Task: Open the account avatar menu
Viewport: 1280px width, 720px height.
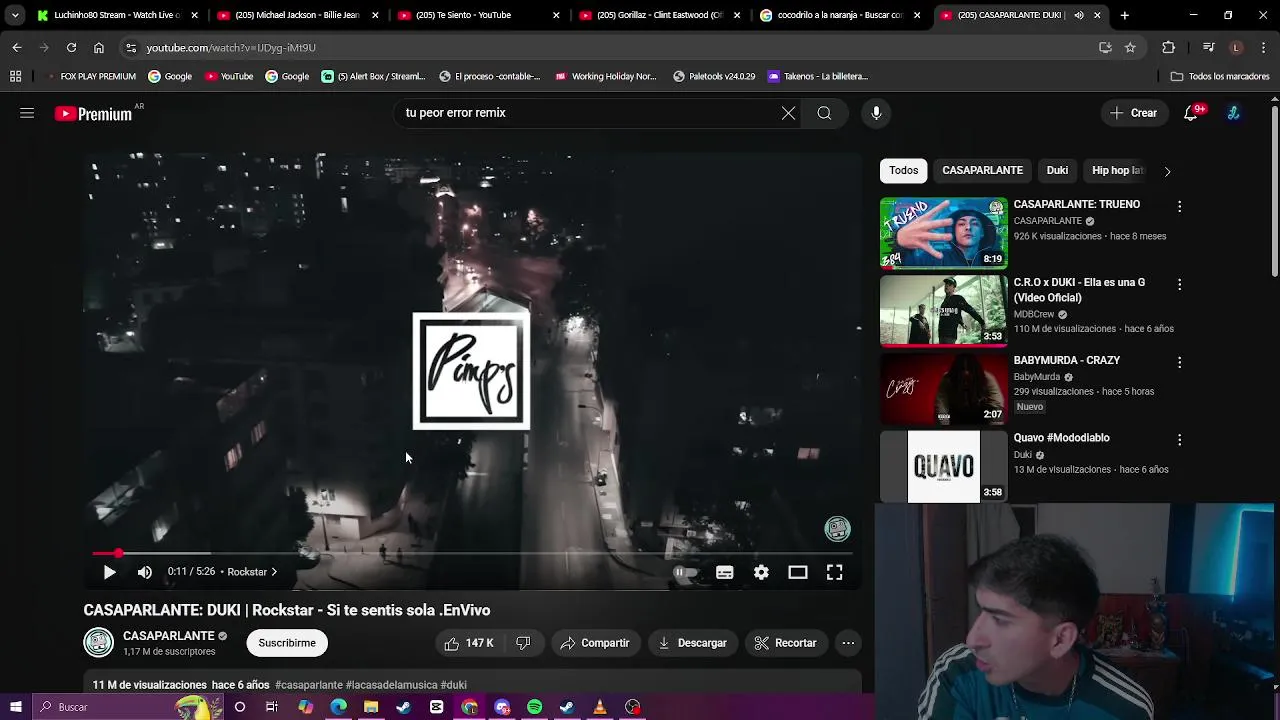Action: [x=1233, y=113]
